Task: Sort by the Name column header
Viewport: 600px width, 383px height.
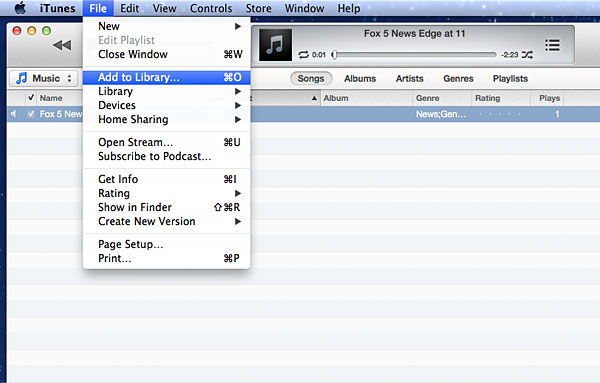Action: 51,98
